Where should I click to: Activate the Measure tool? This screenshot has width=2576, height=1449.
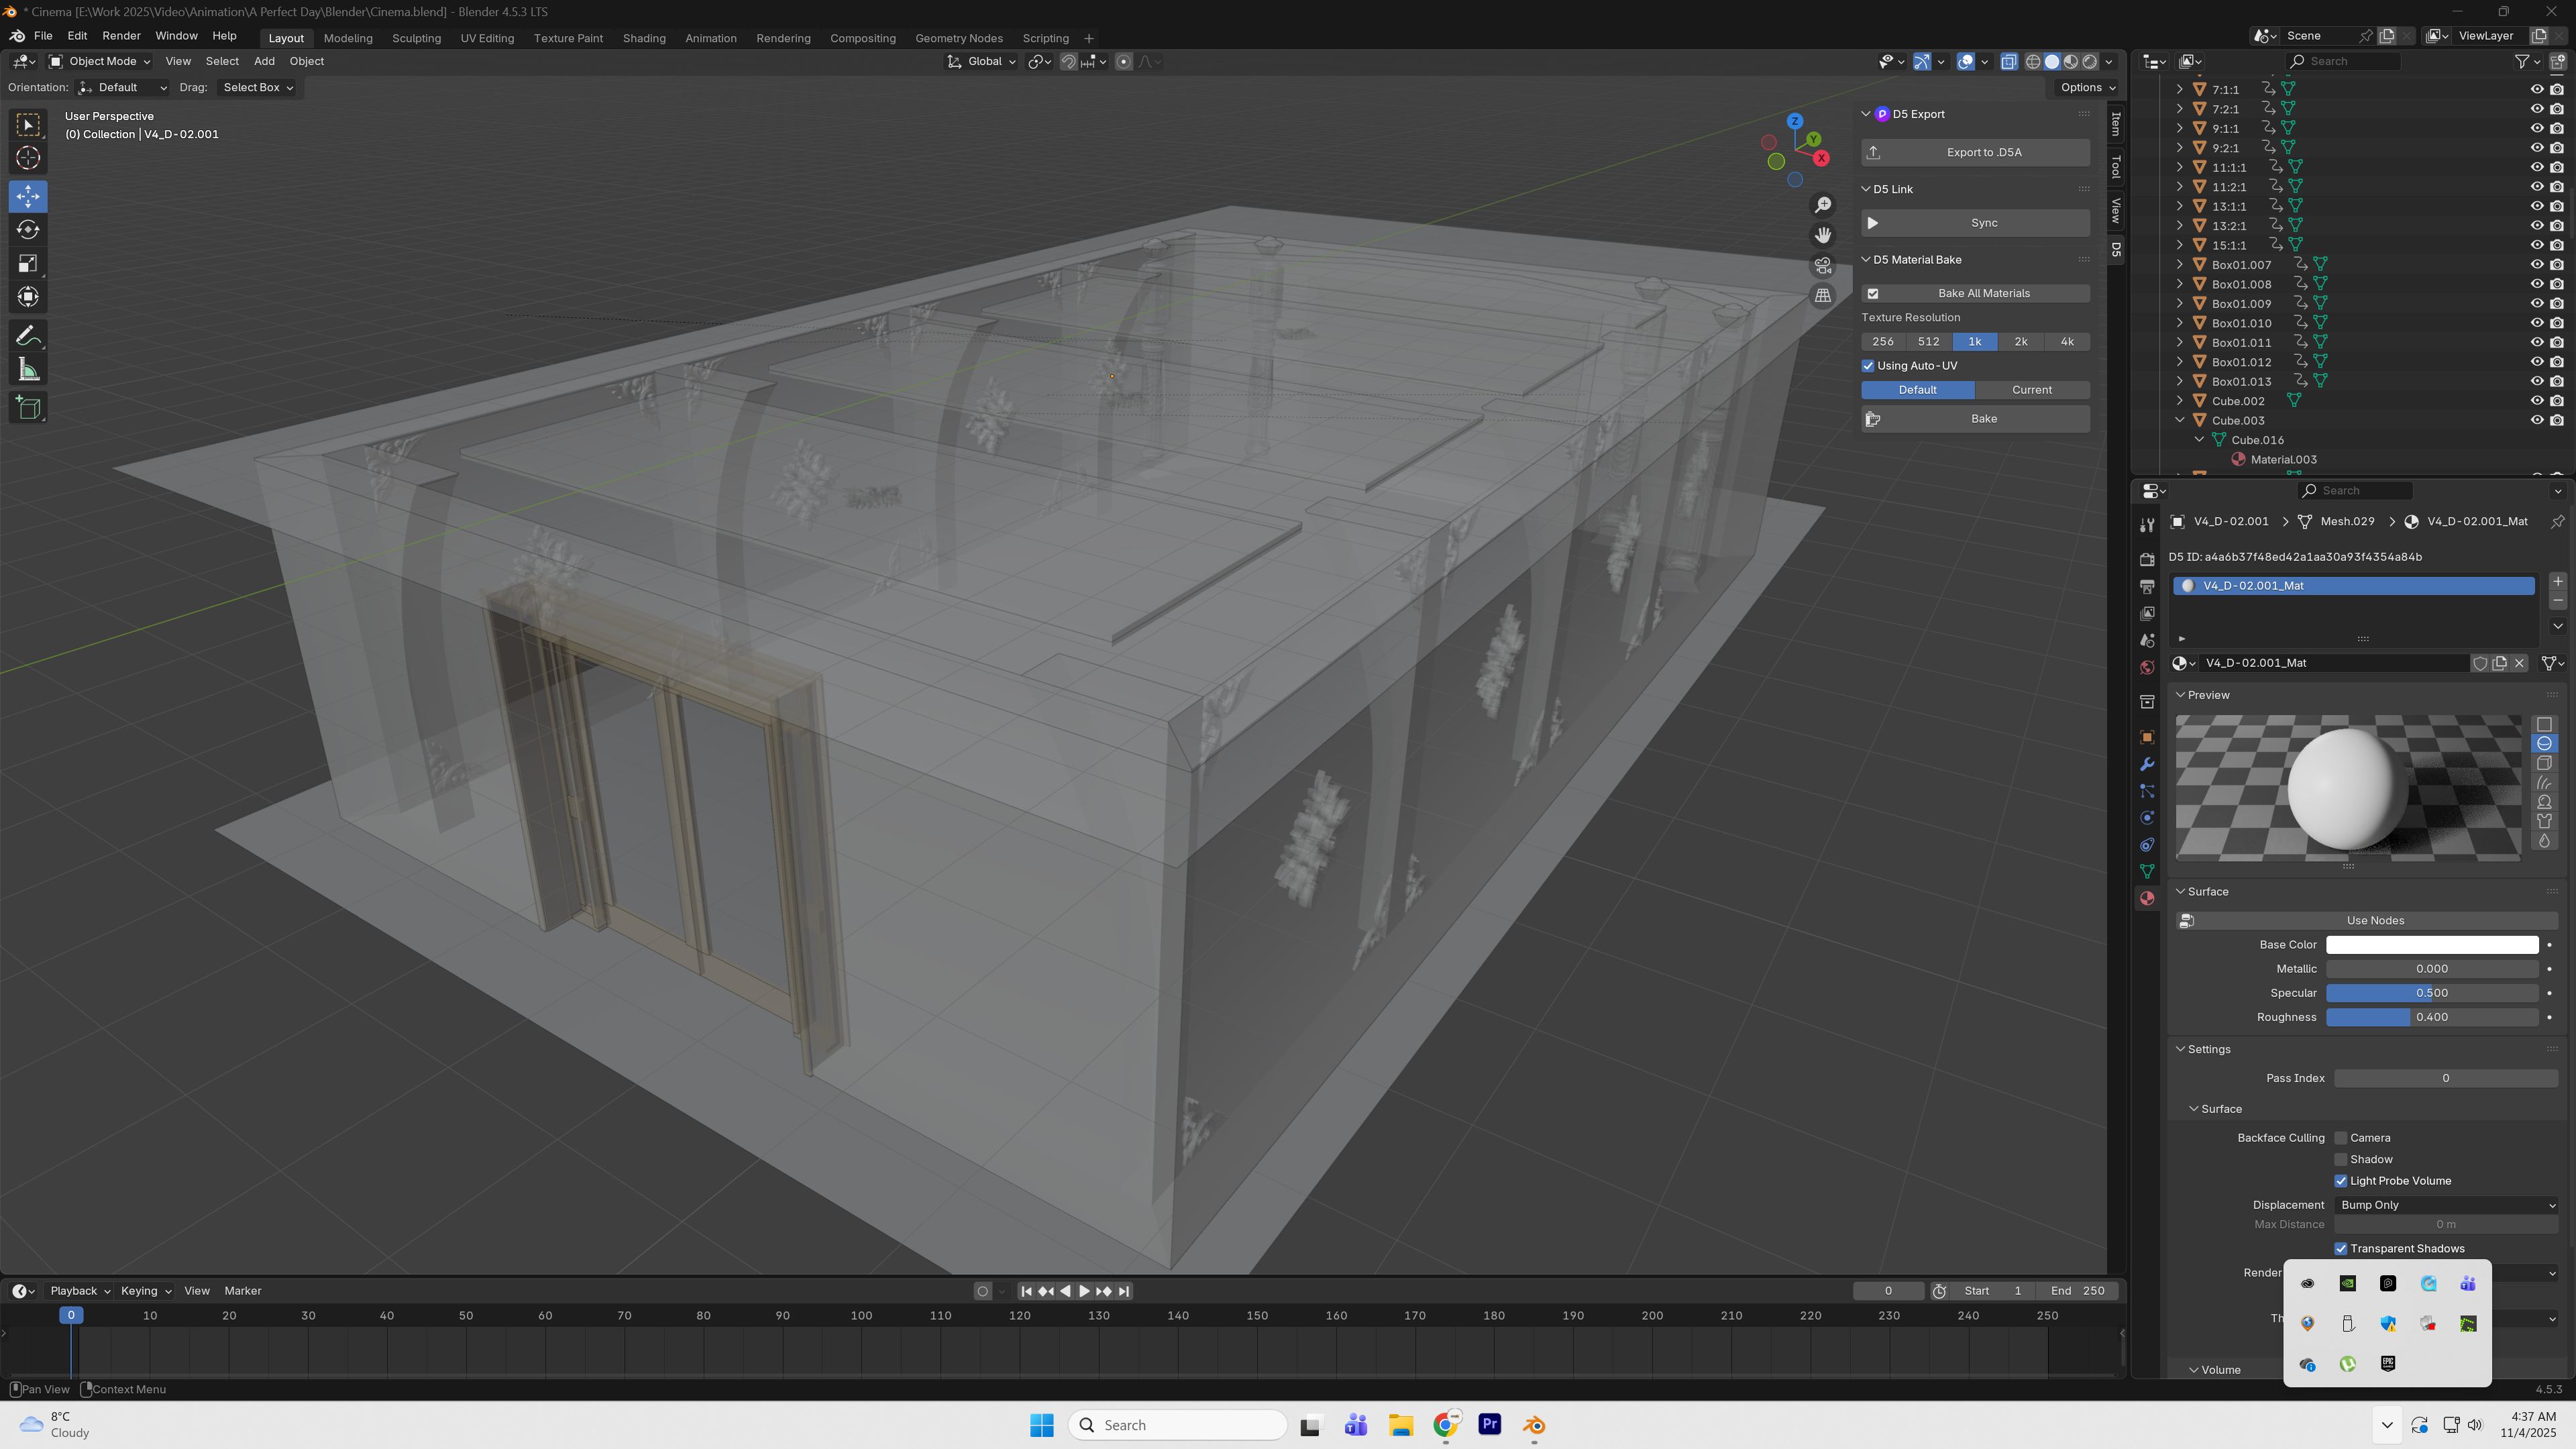tap(28, 371)
